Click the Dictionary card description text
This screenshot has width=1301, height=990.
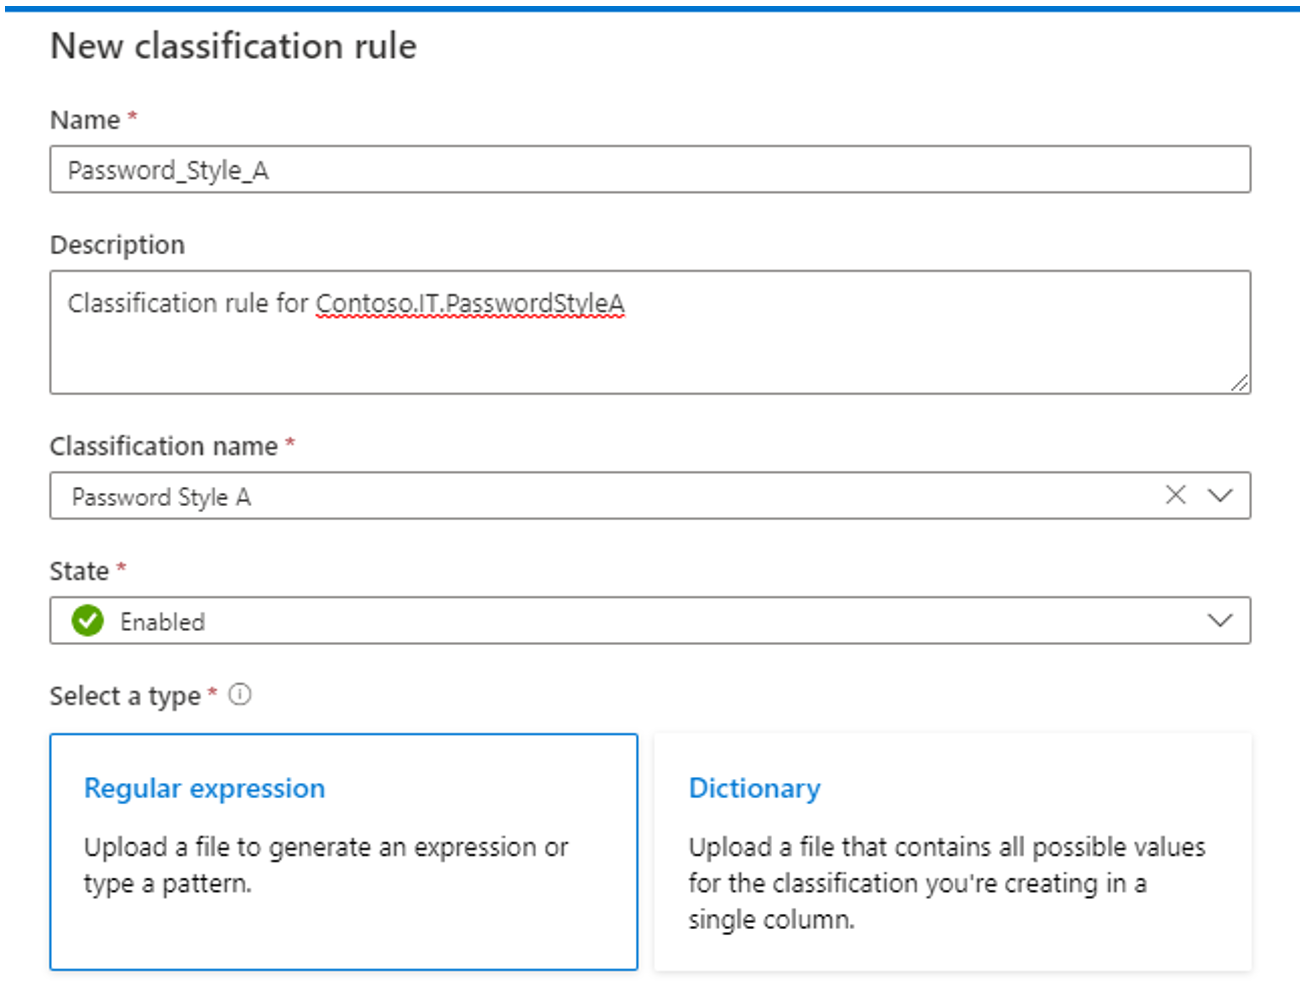(947, 883)
